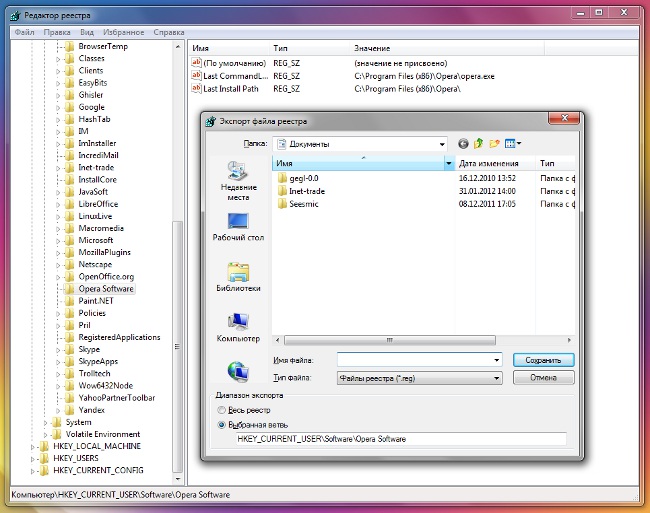Open Компьютер in places bar

238,328
